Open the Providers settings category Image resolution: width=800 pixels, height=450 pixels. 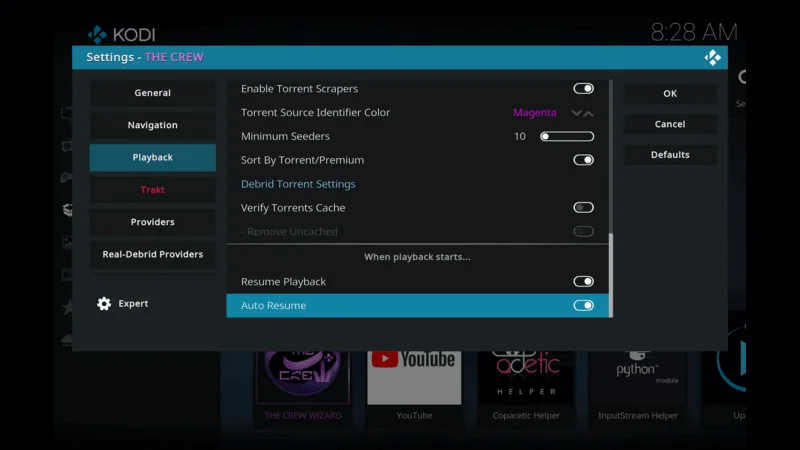tap(152, 222)
